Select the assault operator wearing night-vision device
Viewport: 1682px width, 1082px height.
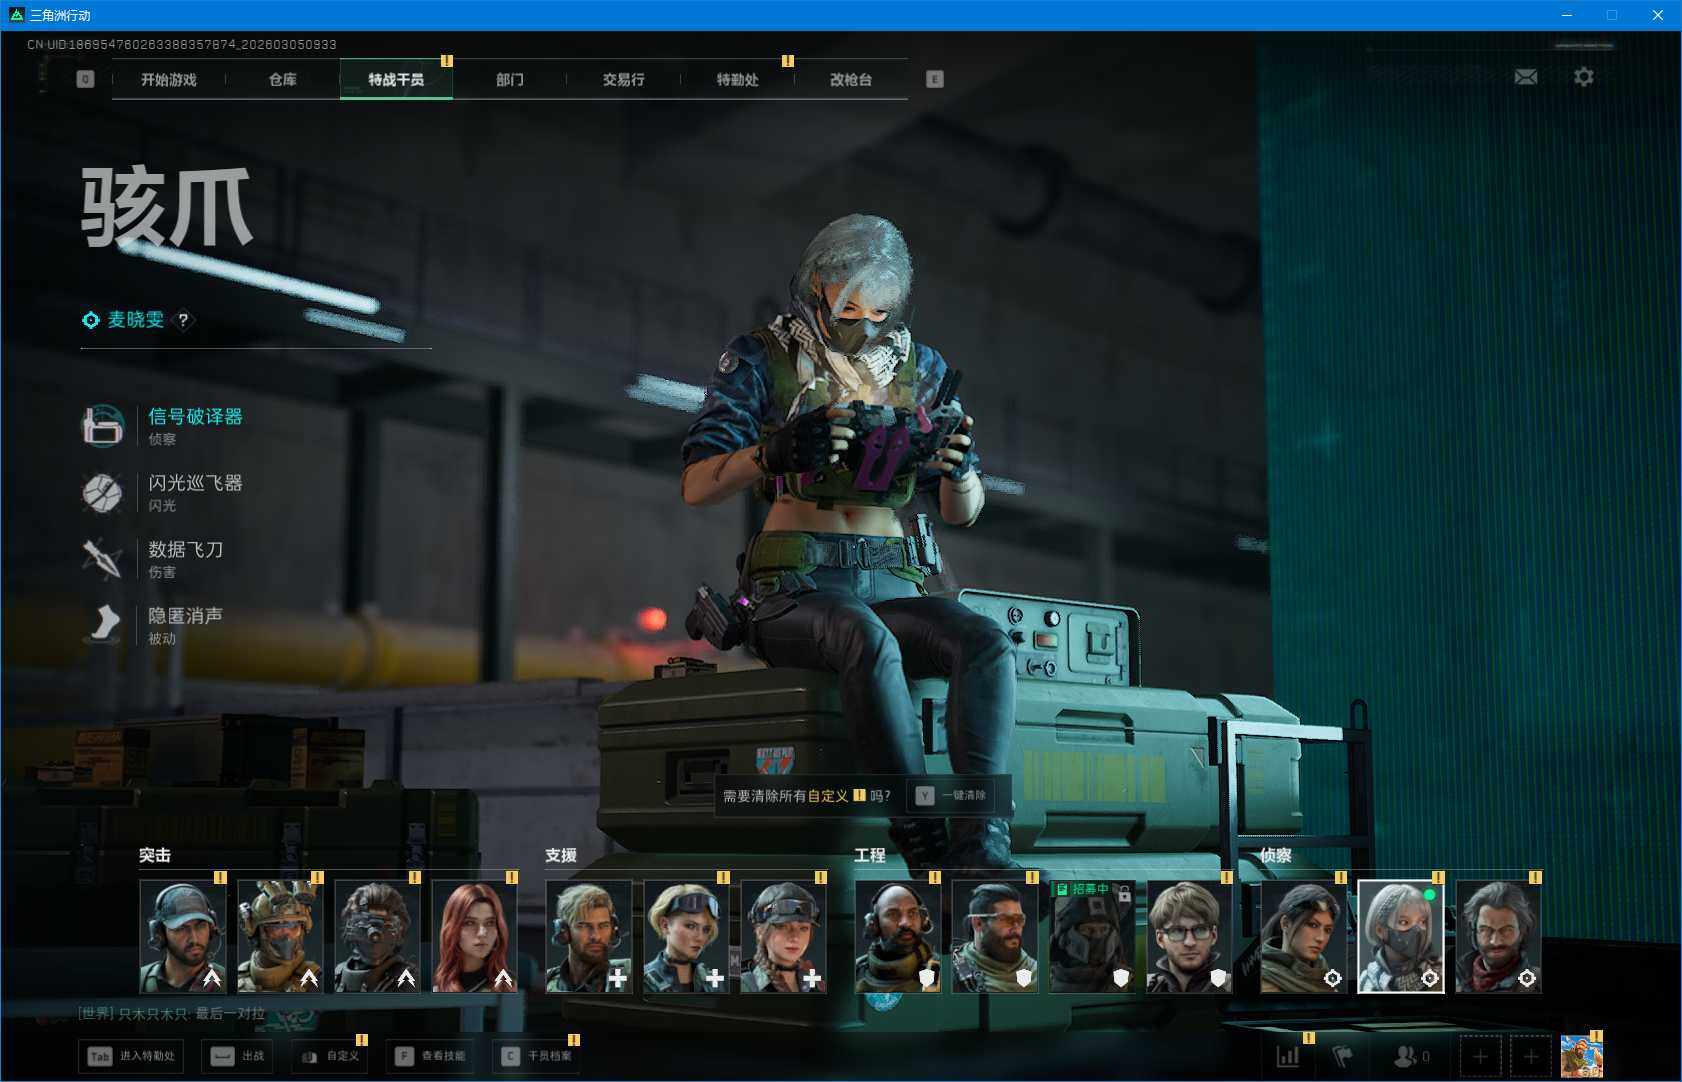pos(377,936)
